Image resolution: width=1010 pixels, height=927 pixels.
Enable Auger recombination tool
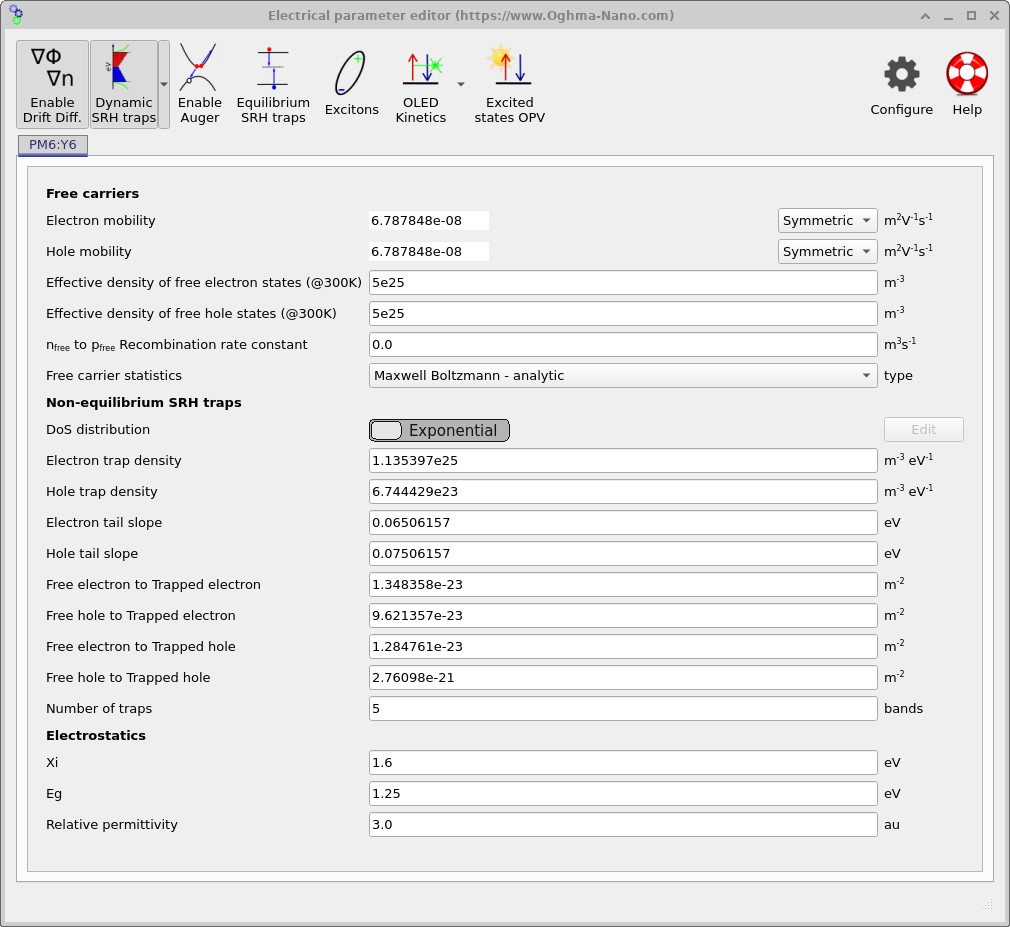200,84
